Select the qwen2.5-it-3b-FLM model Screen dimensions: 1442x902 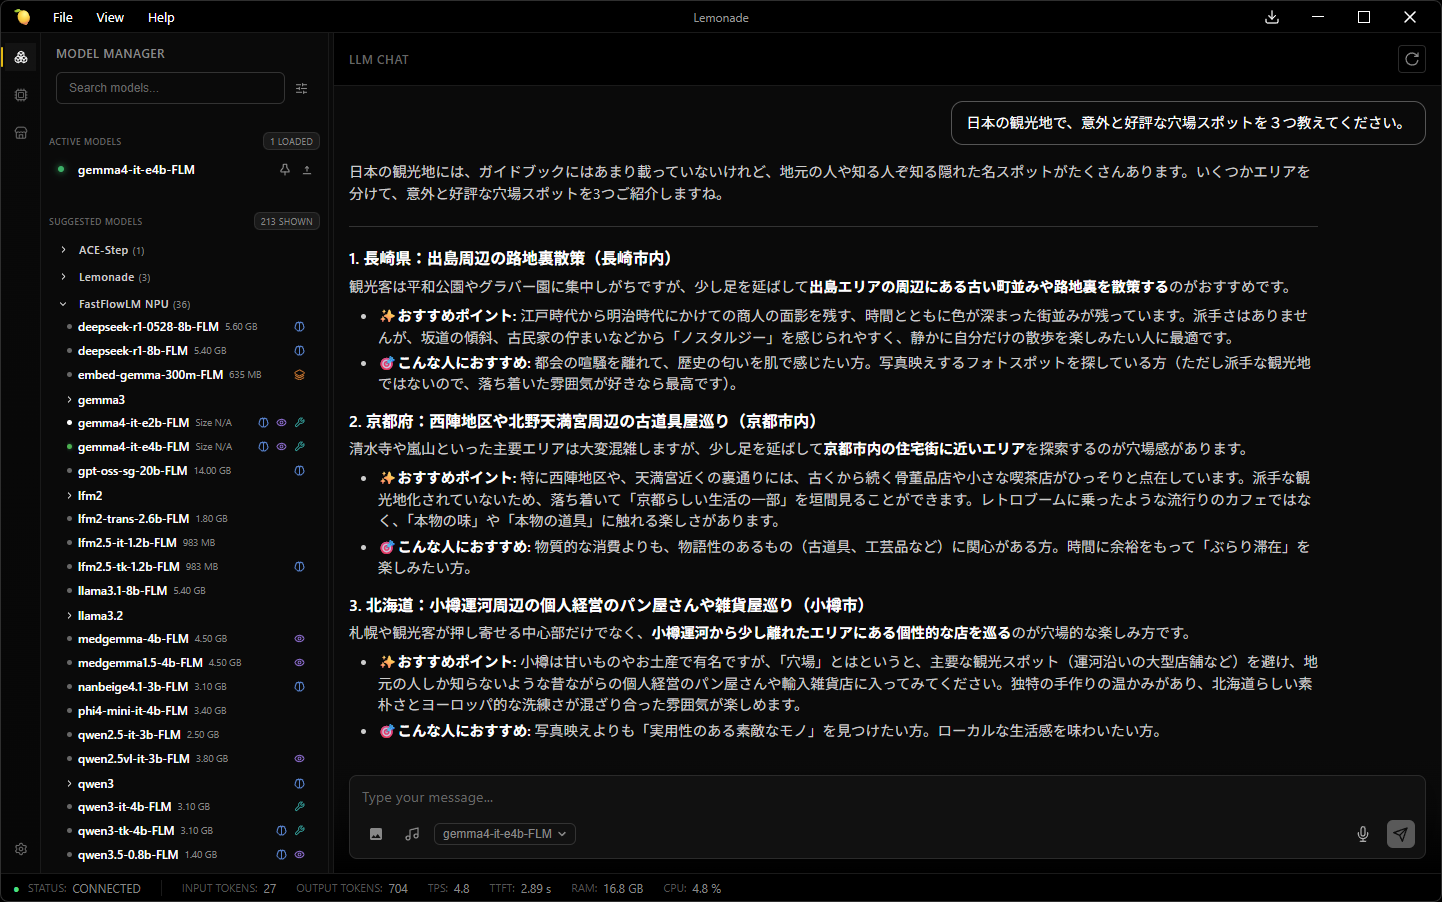tap(129, 735)
